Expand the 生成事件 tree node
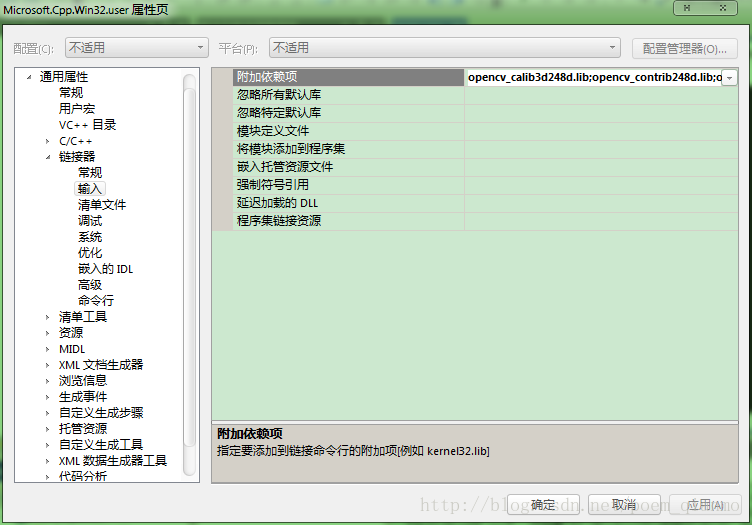The image size is (752, 525). point(47,397)
